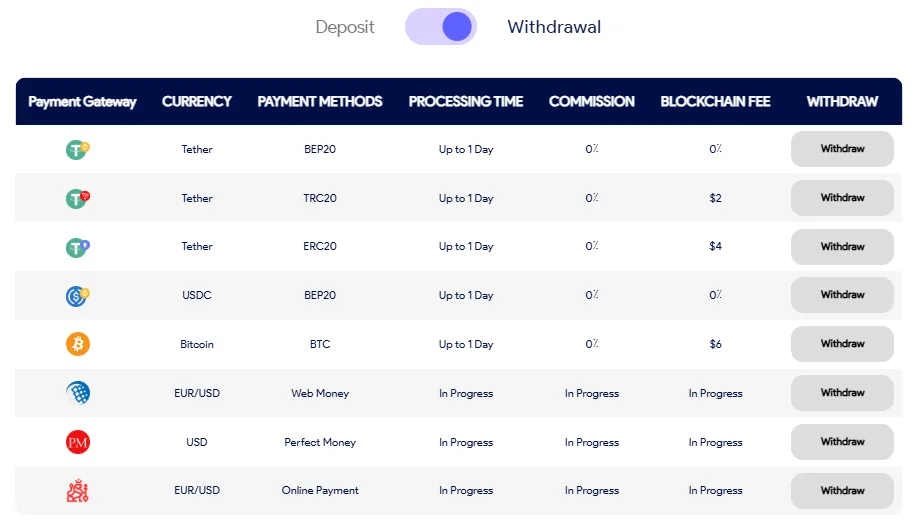This screenshot has height=528, width=921.
Task: Toggle the Deposit/Withdrawal switch
Action: (x=441, y=27)
